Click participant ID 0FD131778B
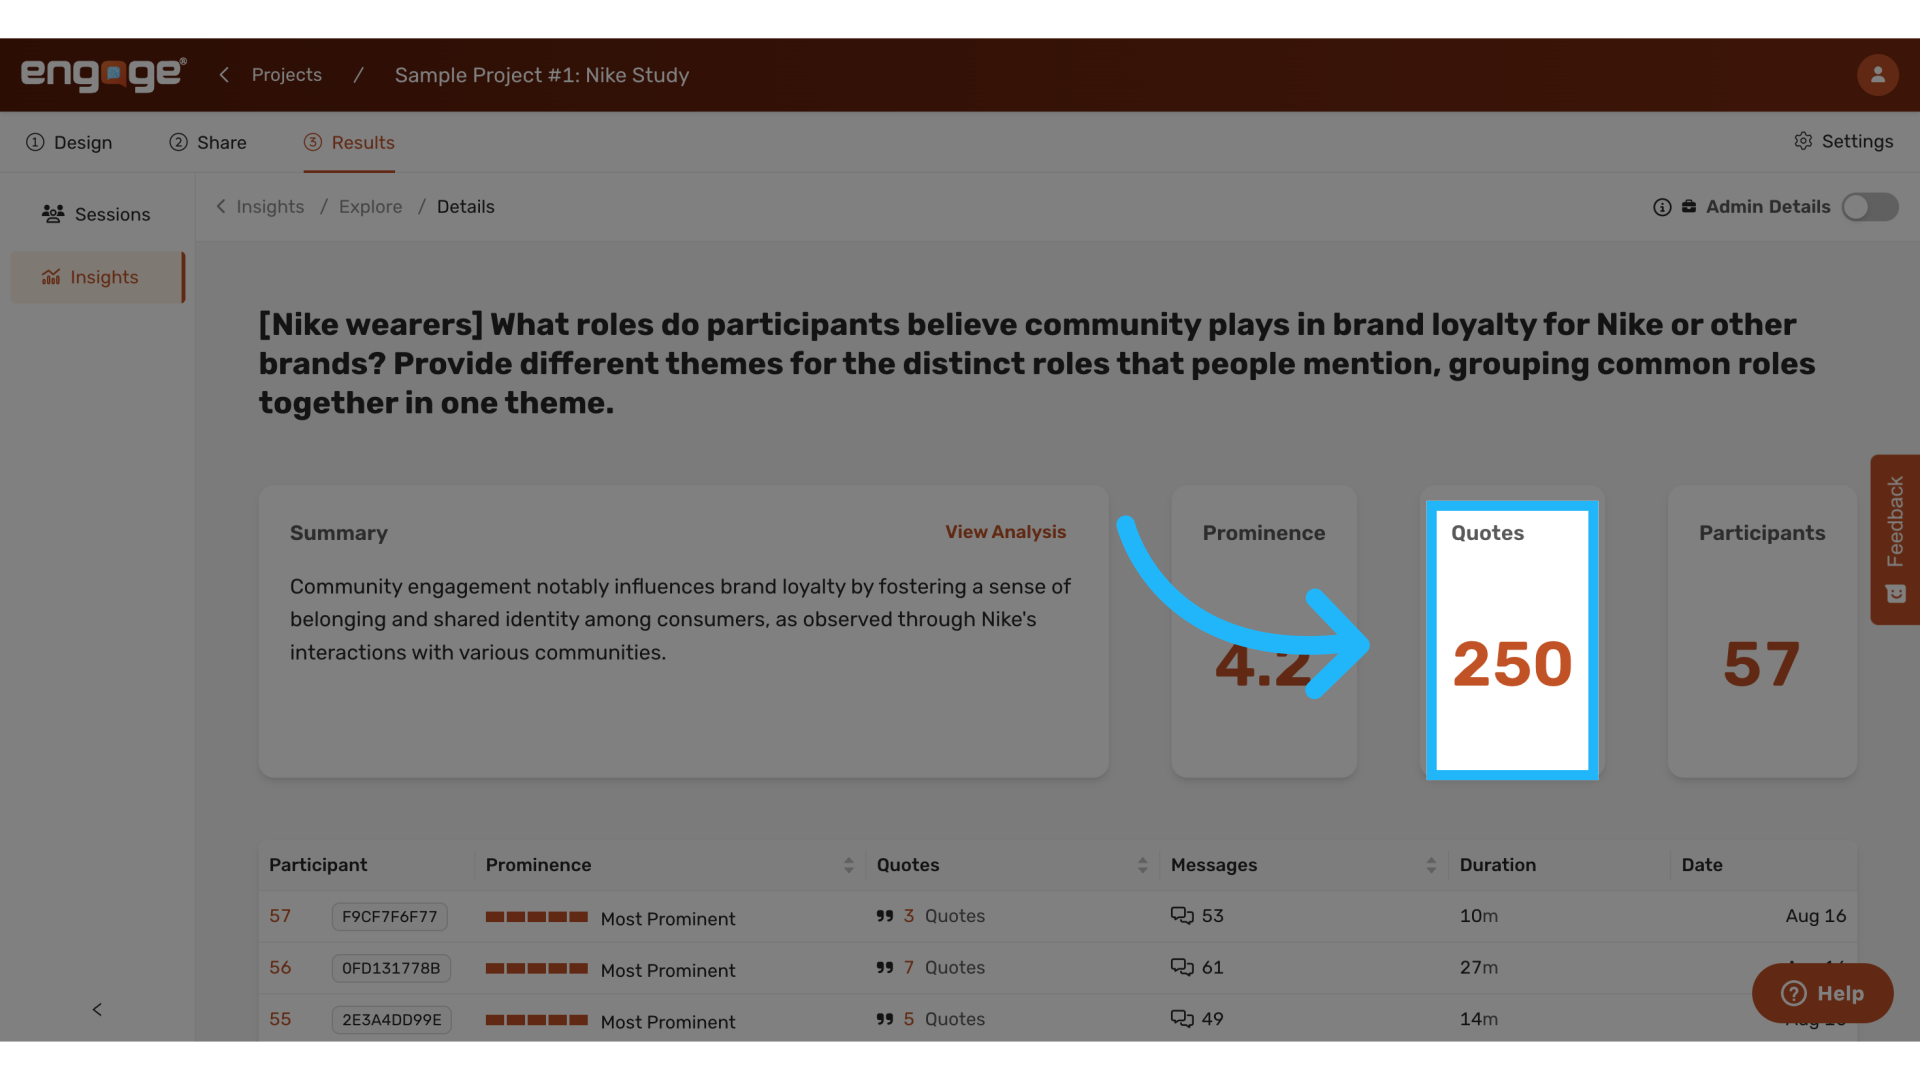 coord(391,968)
